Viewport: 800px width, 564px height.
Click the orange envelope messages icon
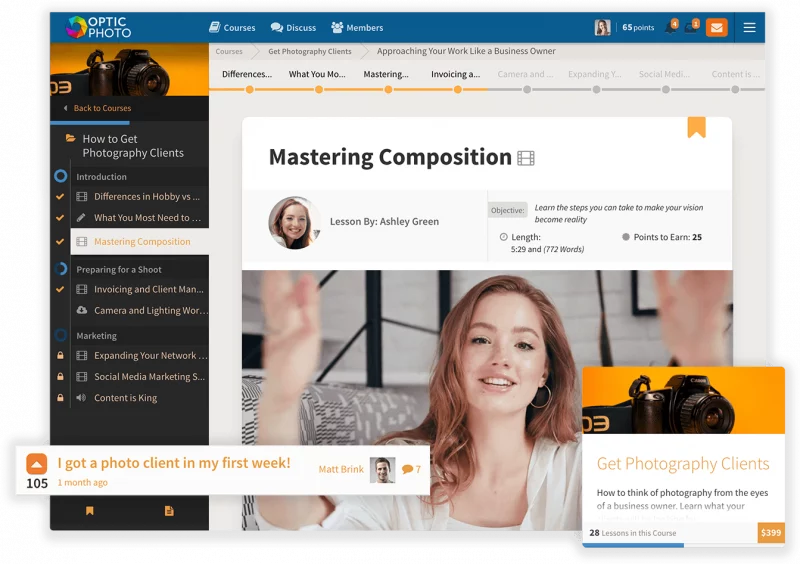[716, 27]
